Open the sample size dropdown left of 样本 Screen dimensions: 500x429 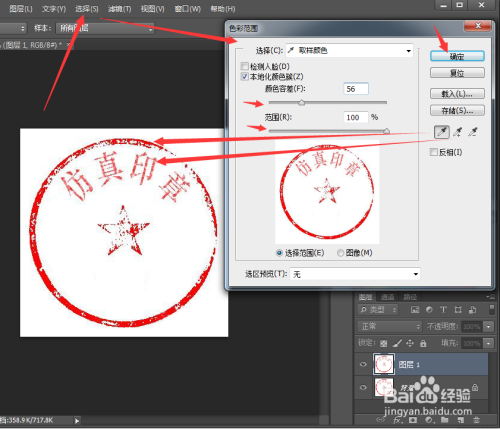click(13, 28)
